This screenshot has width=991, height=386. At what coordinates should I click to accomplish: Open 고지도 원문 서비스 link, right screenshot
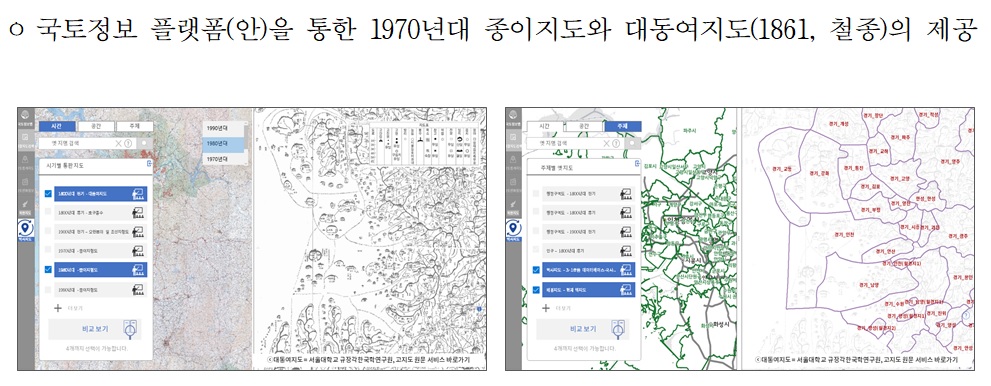[x=920, y=359]
